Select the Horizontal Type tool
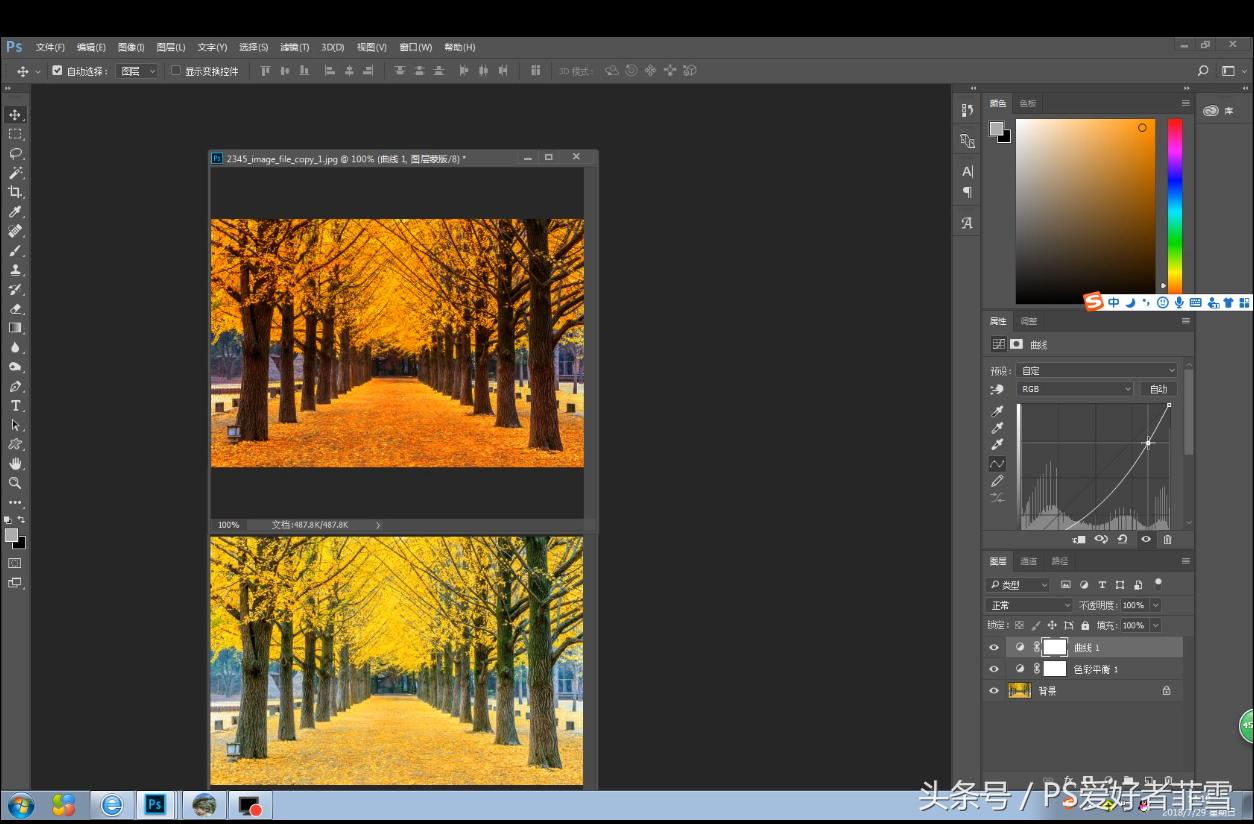Image resolution: width=1254 pixels, height=824 pixels. tap(16, 406)
